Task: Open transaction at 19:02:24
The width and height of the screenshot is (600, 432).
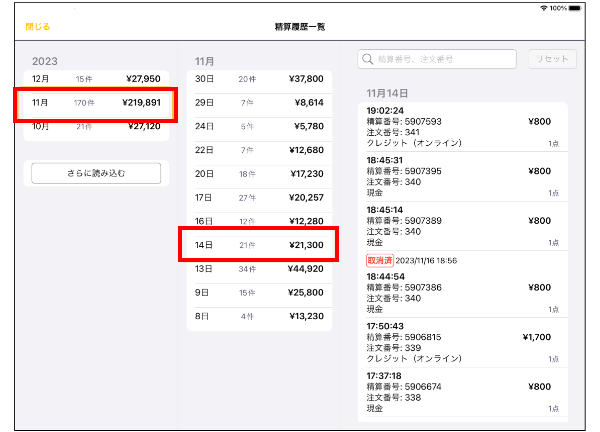Action: pos(462,127)
